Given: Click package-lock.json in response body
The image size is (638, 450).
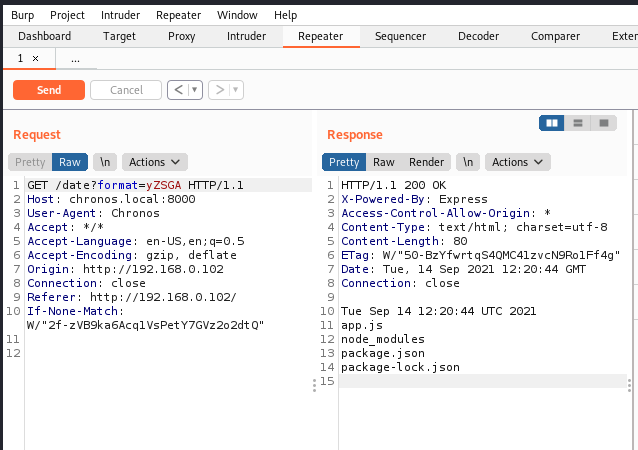Looking at the screenshot, I should pos(400,367).
